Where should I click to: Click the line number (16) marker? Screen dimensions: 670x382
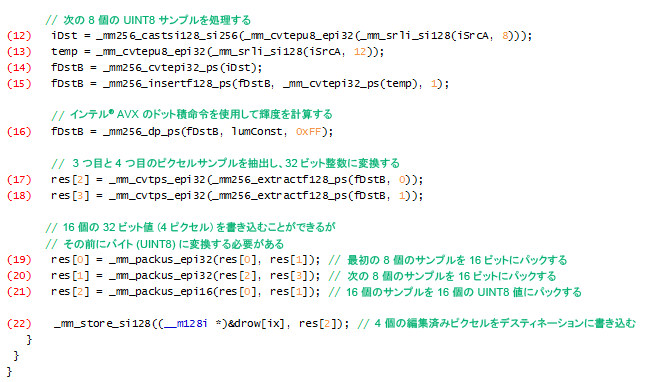19,132
